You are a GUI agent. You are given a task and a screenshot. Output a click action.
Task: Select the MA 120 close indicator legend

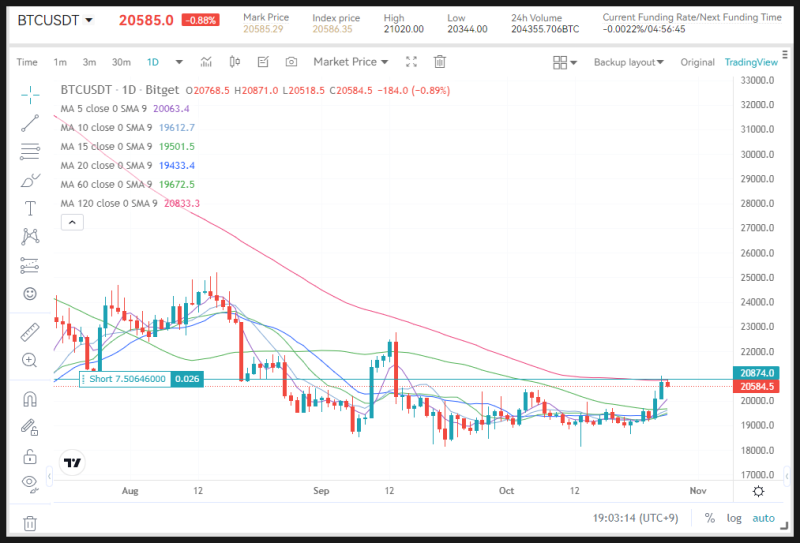click(130, 203)
